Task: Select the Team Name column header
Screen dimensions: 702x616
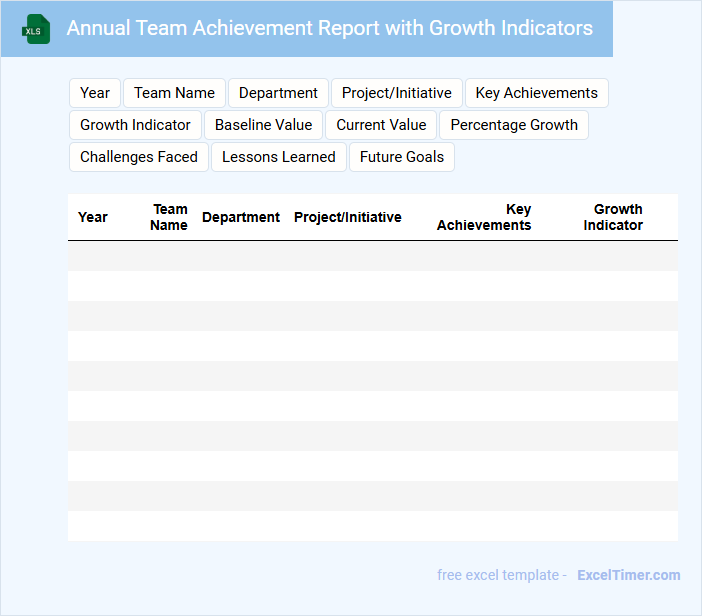Action: 169,217
